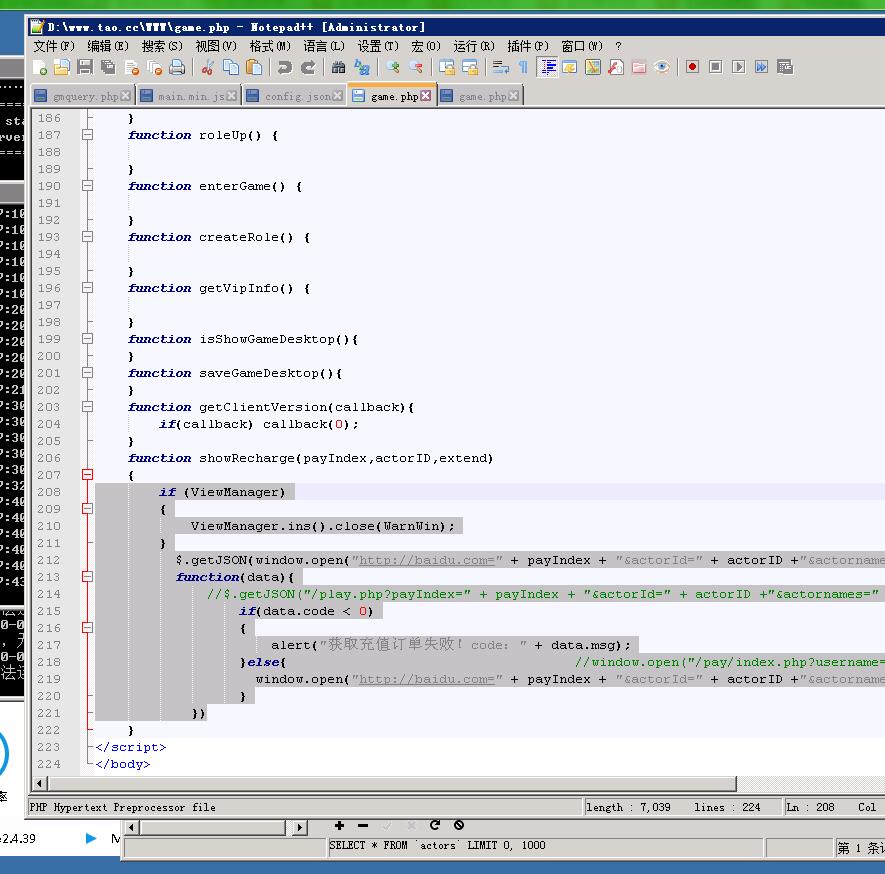The width and height of the screenshot is (885, 874).
Task: Toggle synchronized vertical scrolling
Action: (446, 68)
